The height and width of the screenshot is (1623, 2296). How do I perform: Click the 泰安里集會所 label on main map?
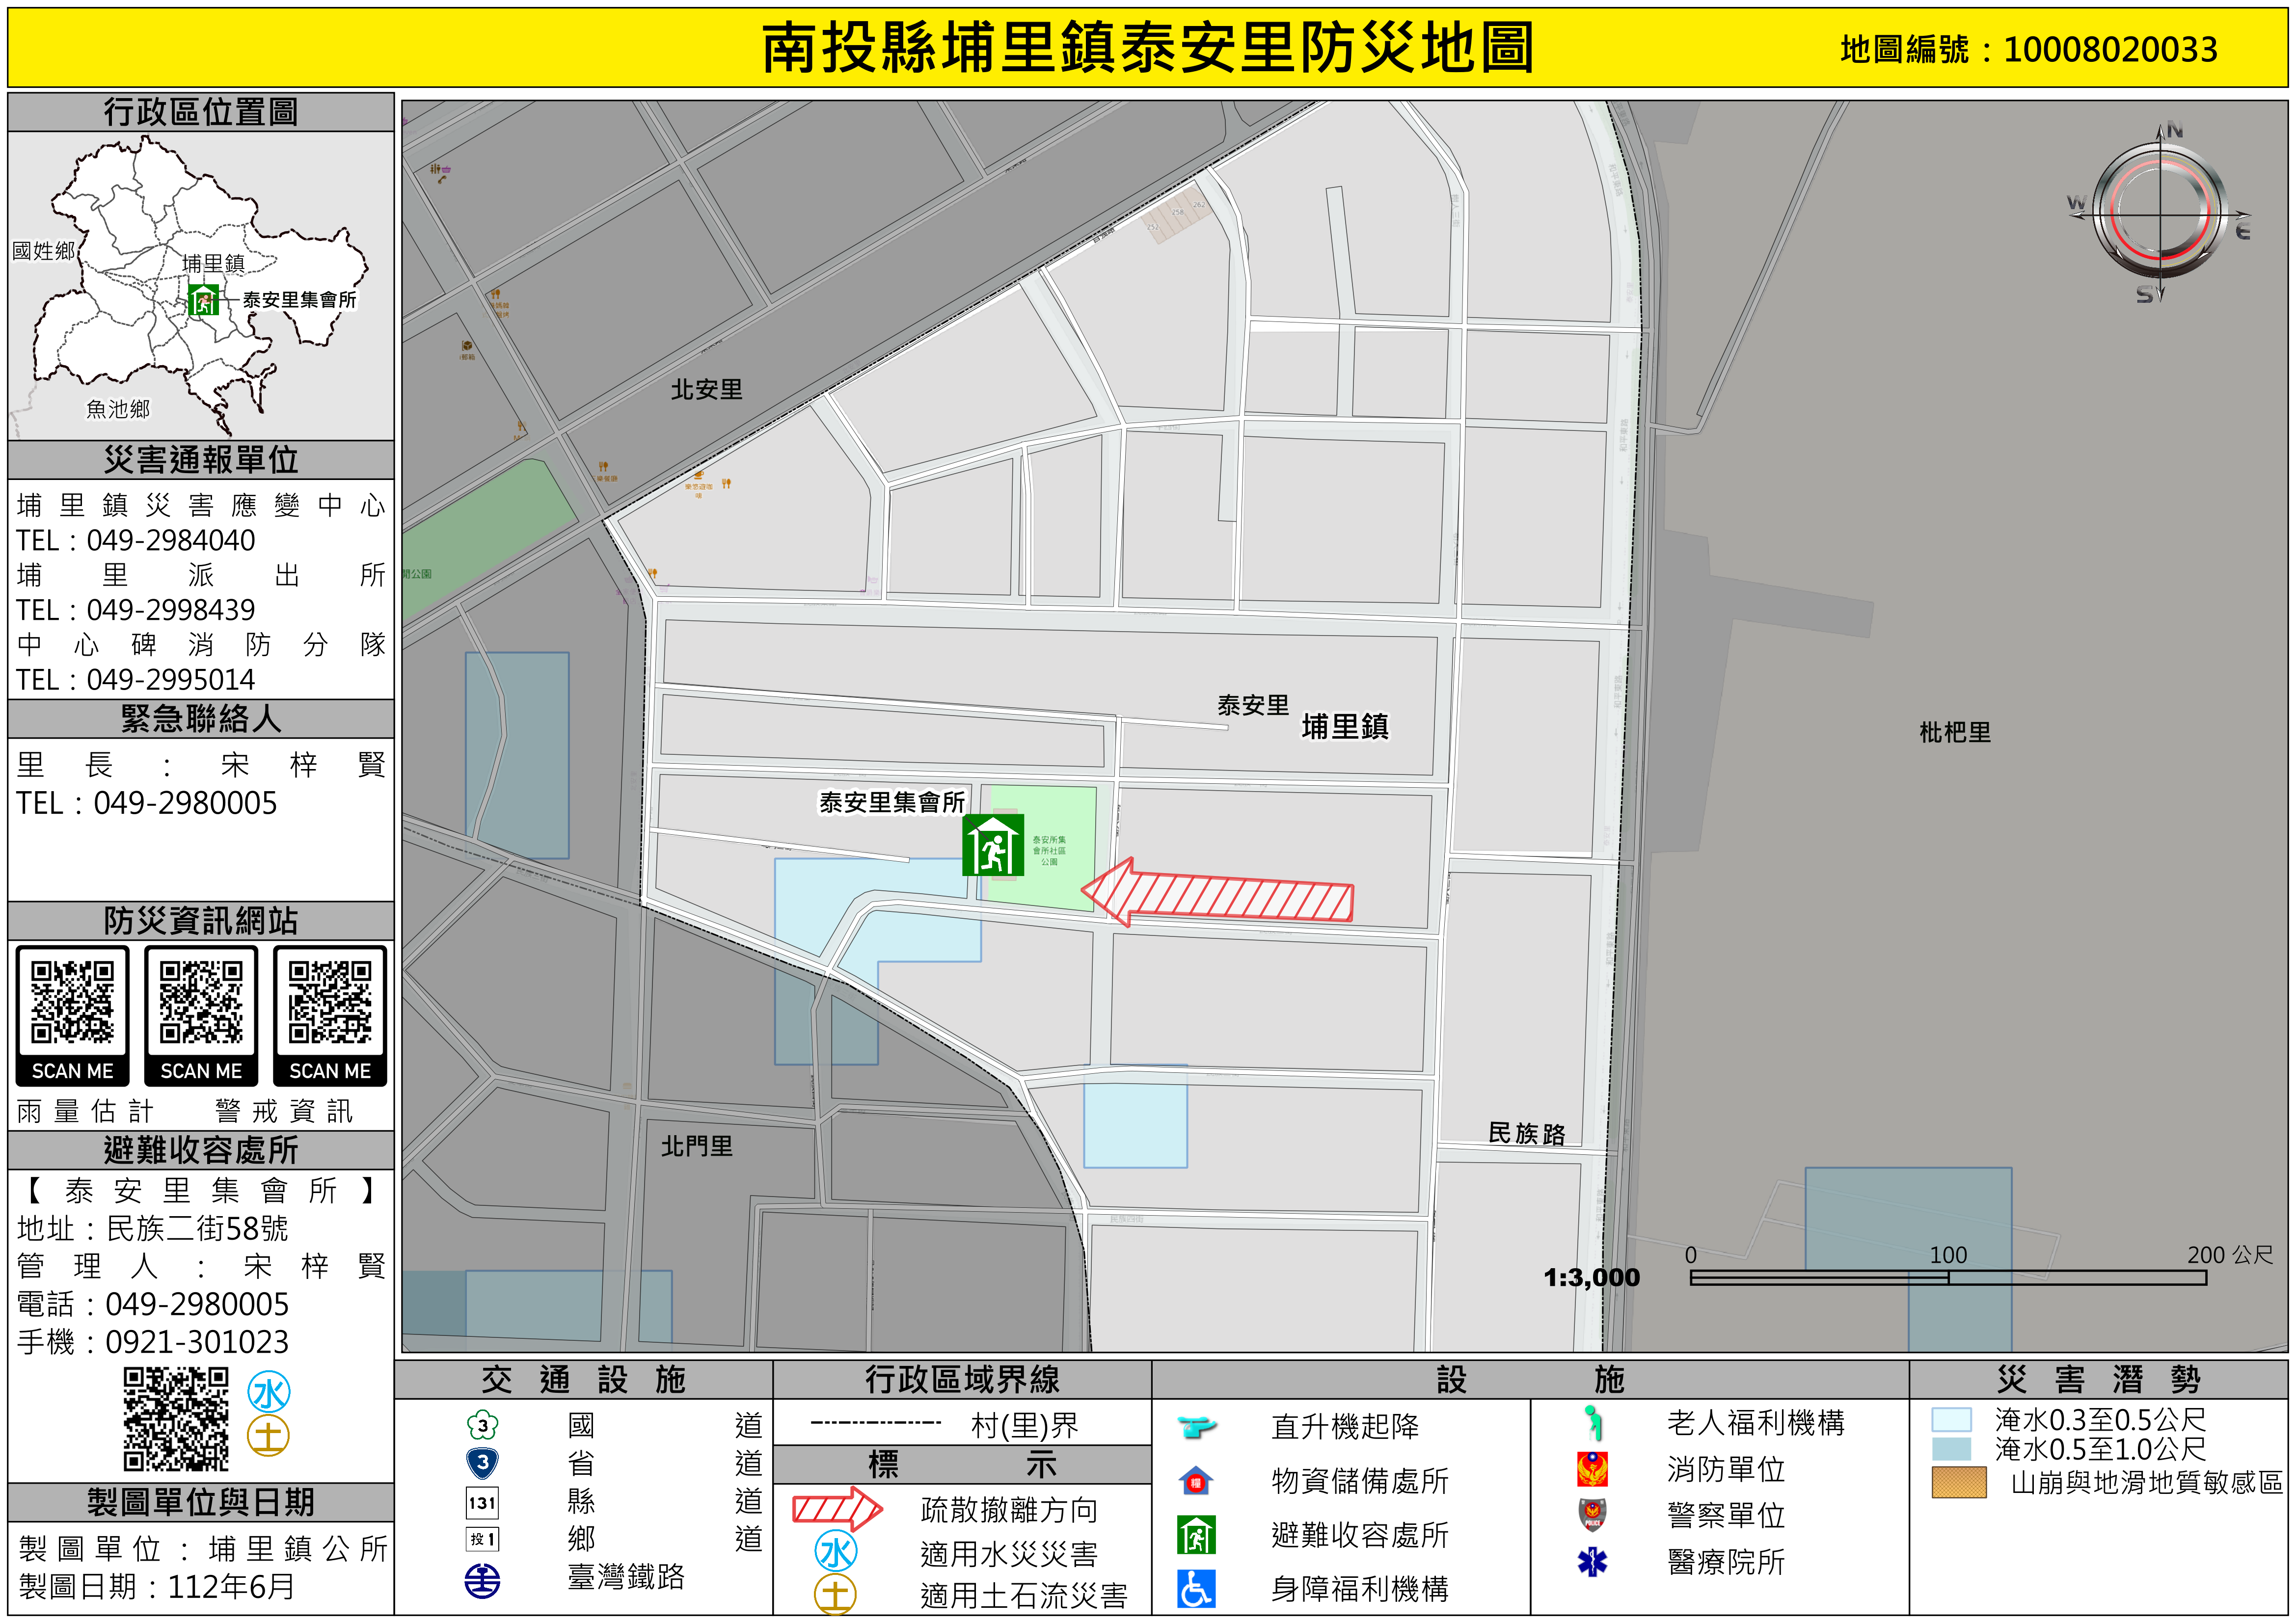892,802
